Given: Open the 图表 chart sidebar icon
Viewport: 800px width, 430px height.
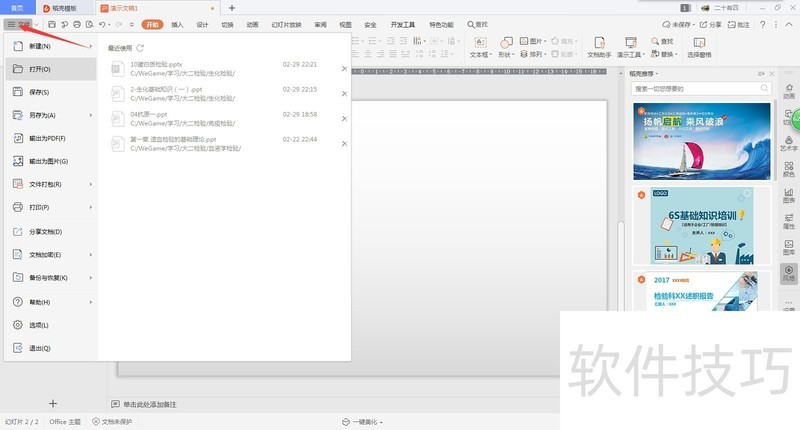Looking at the screenshot, I should tap(789, 195).
